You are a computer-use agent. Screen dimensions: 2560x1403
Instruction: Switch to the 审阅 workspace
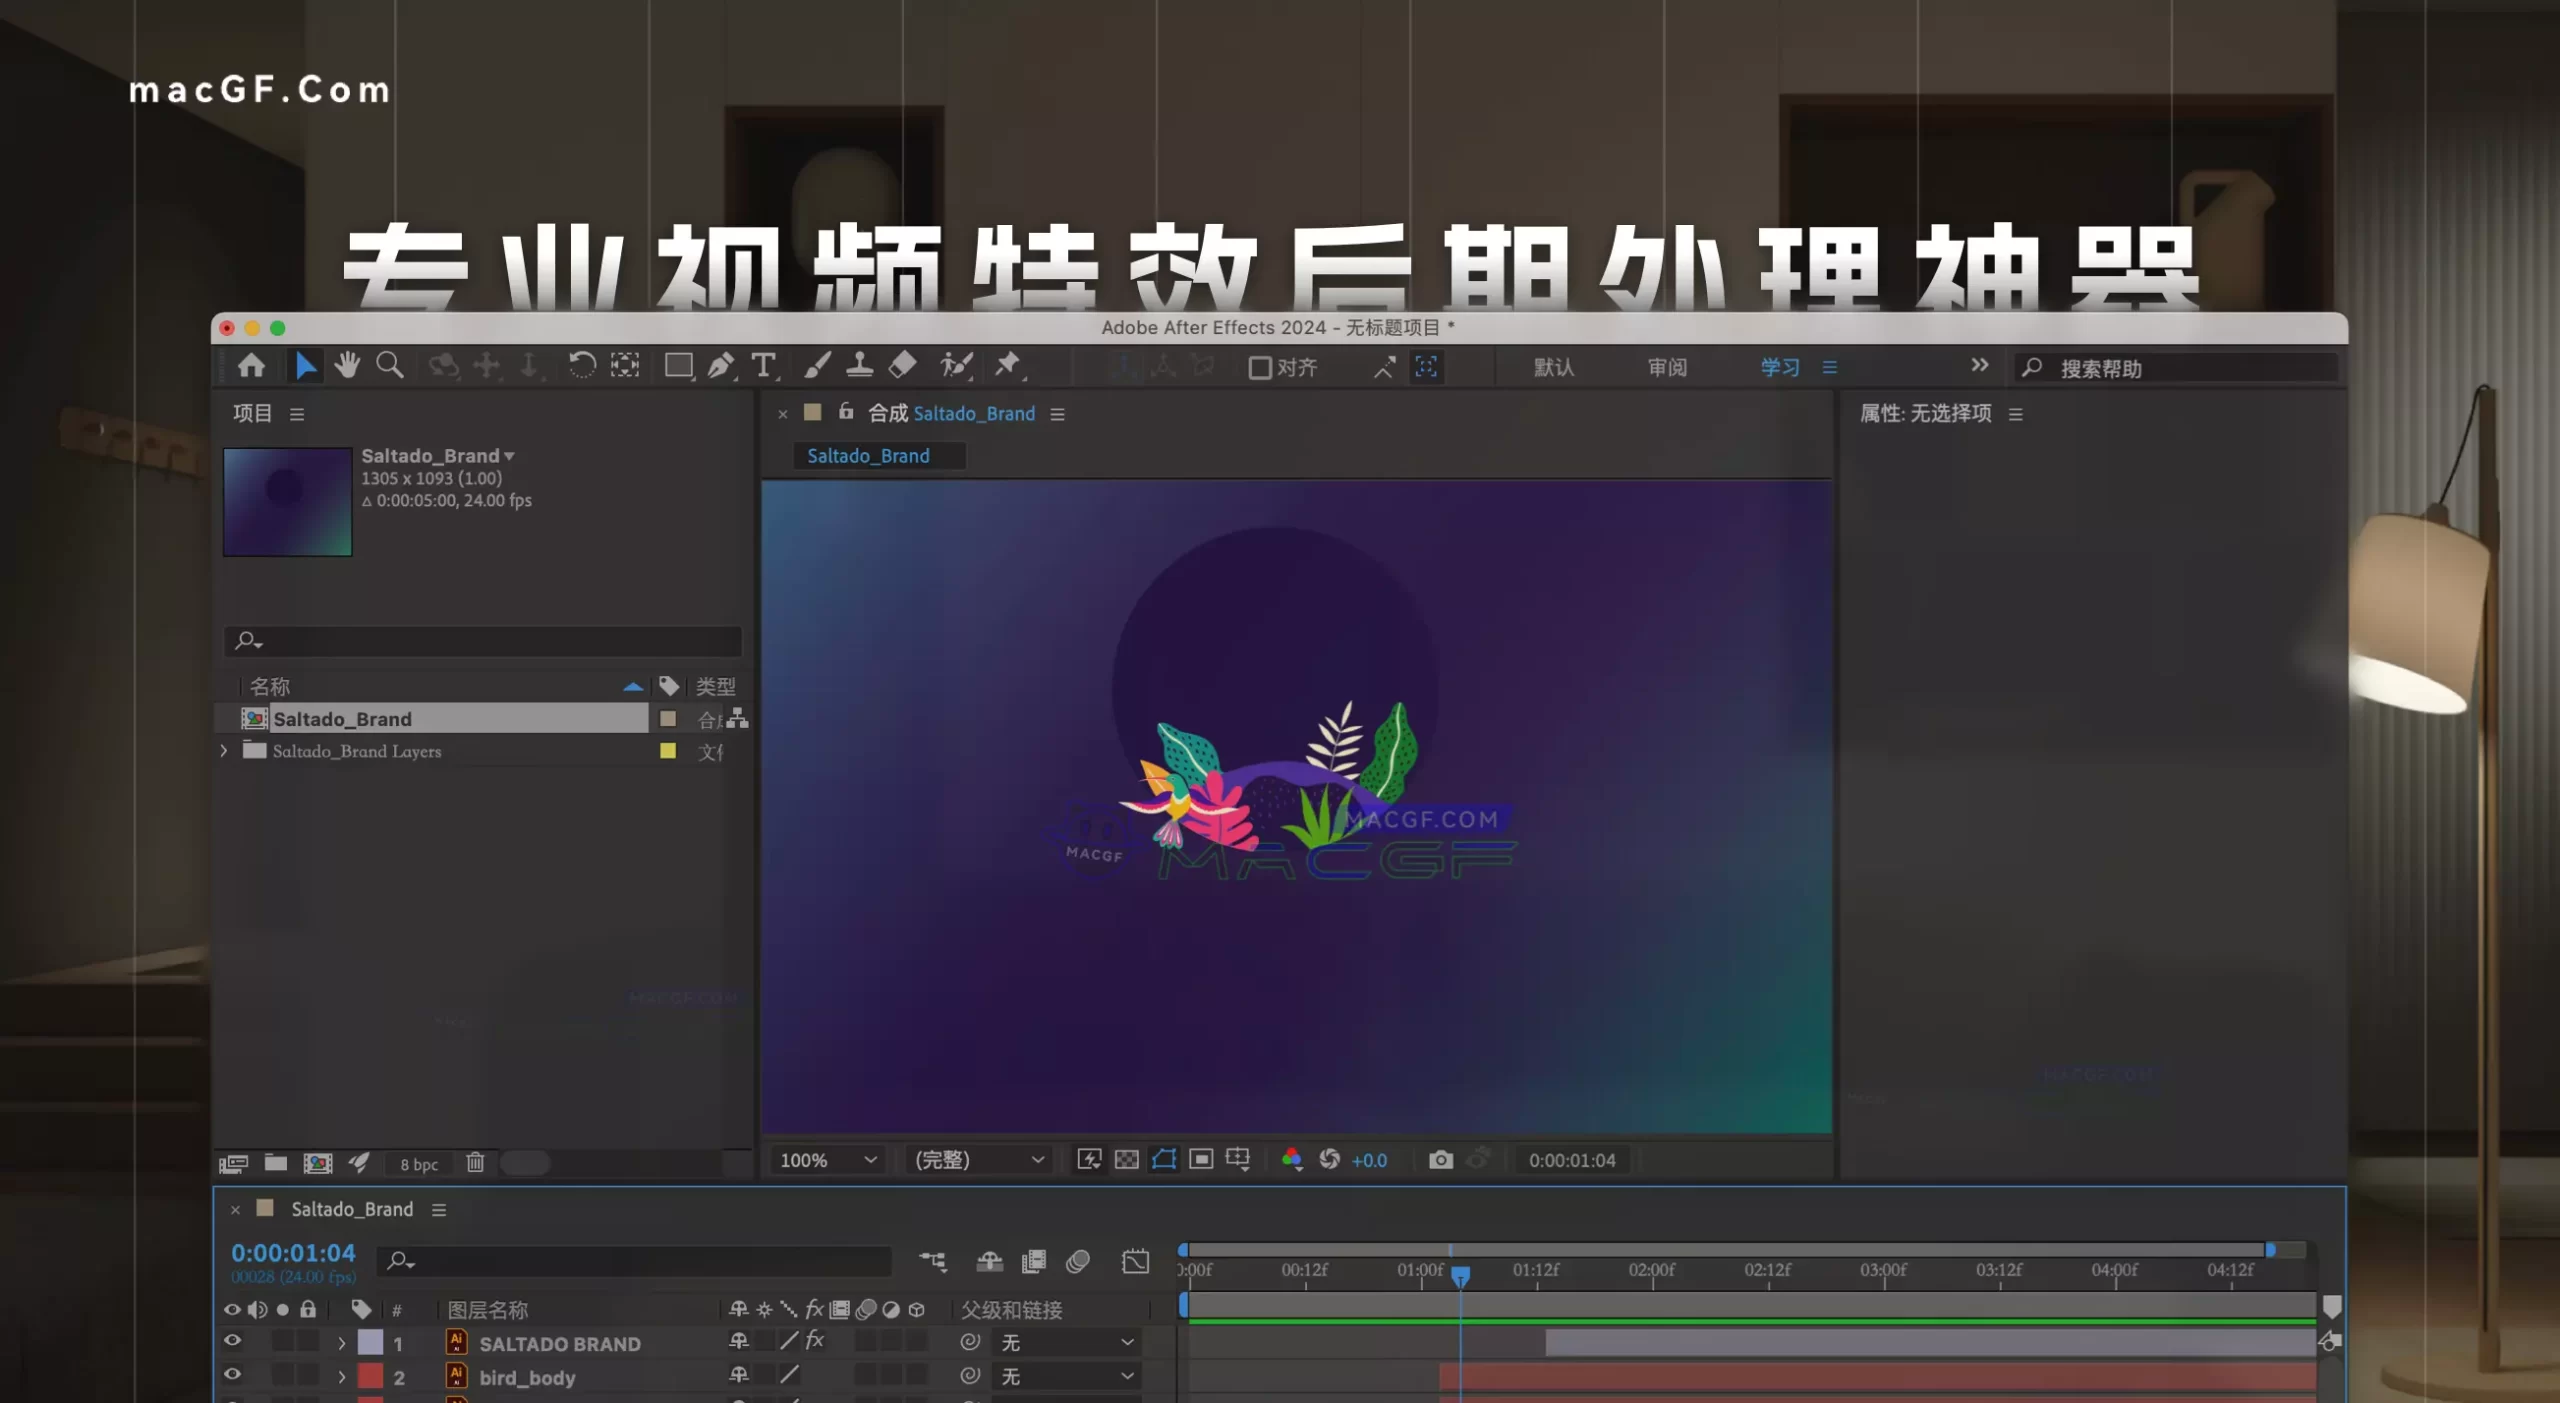click(1667, 368)
